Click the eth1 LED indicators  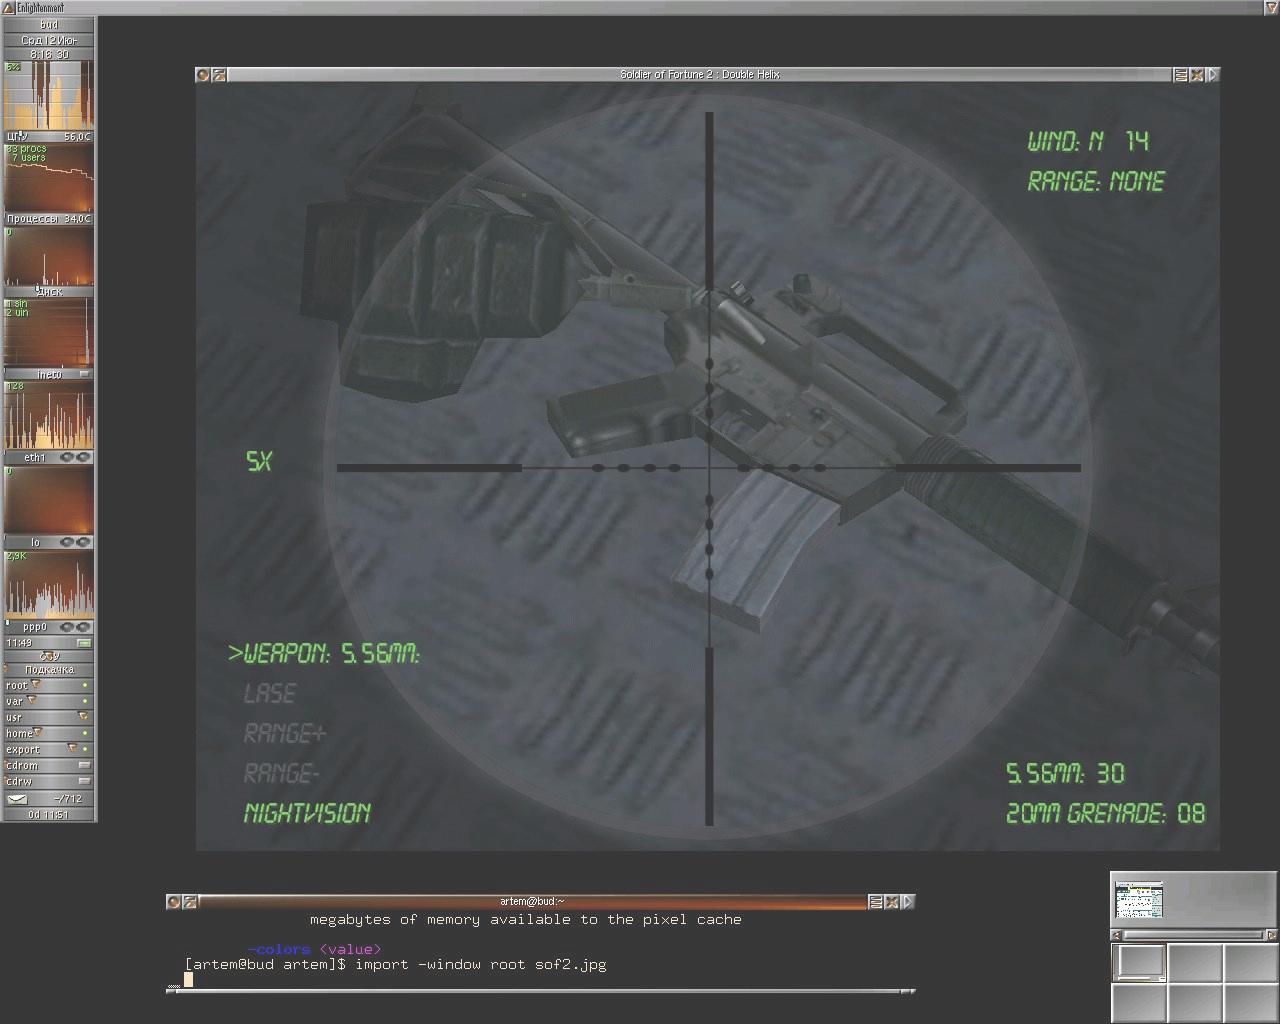coord(75,457)
